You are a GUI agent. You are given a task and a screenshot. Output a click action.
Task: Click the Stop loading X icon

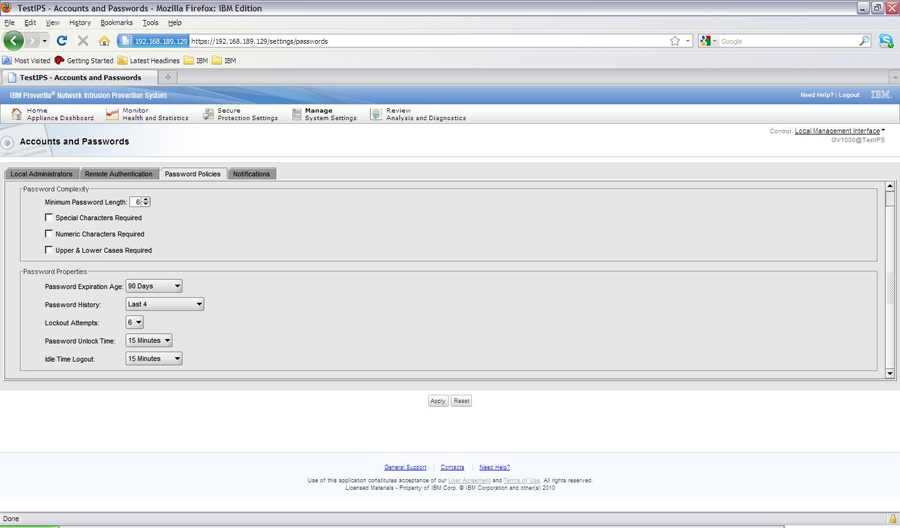click(83, 41)
